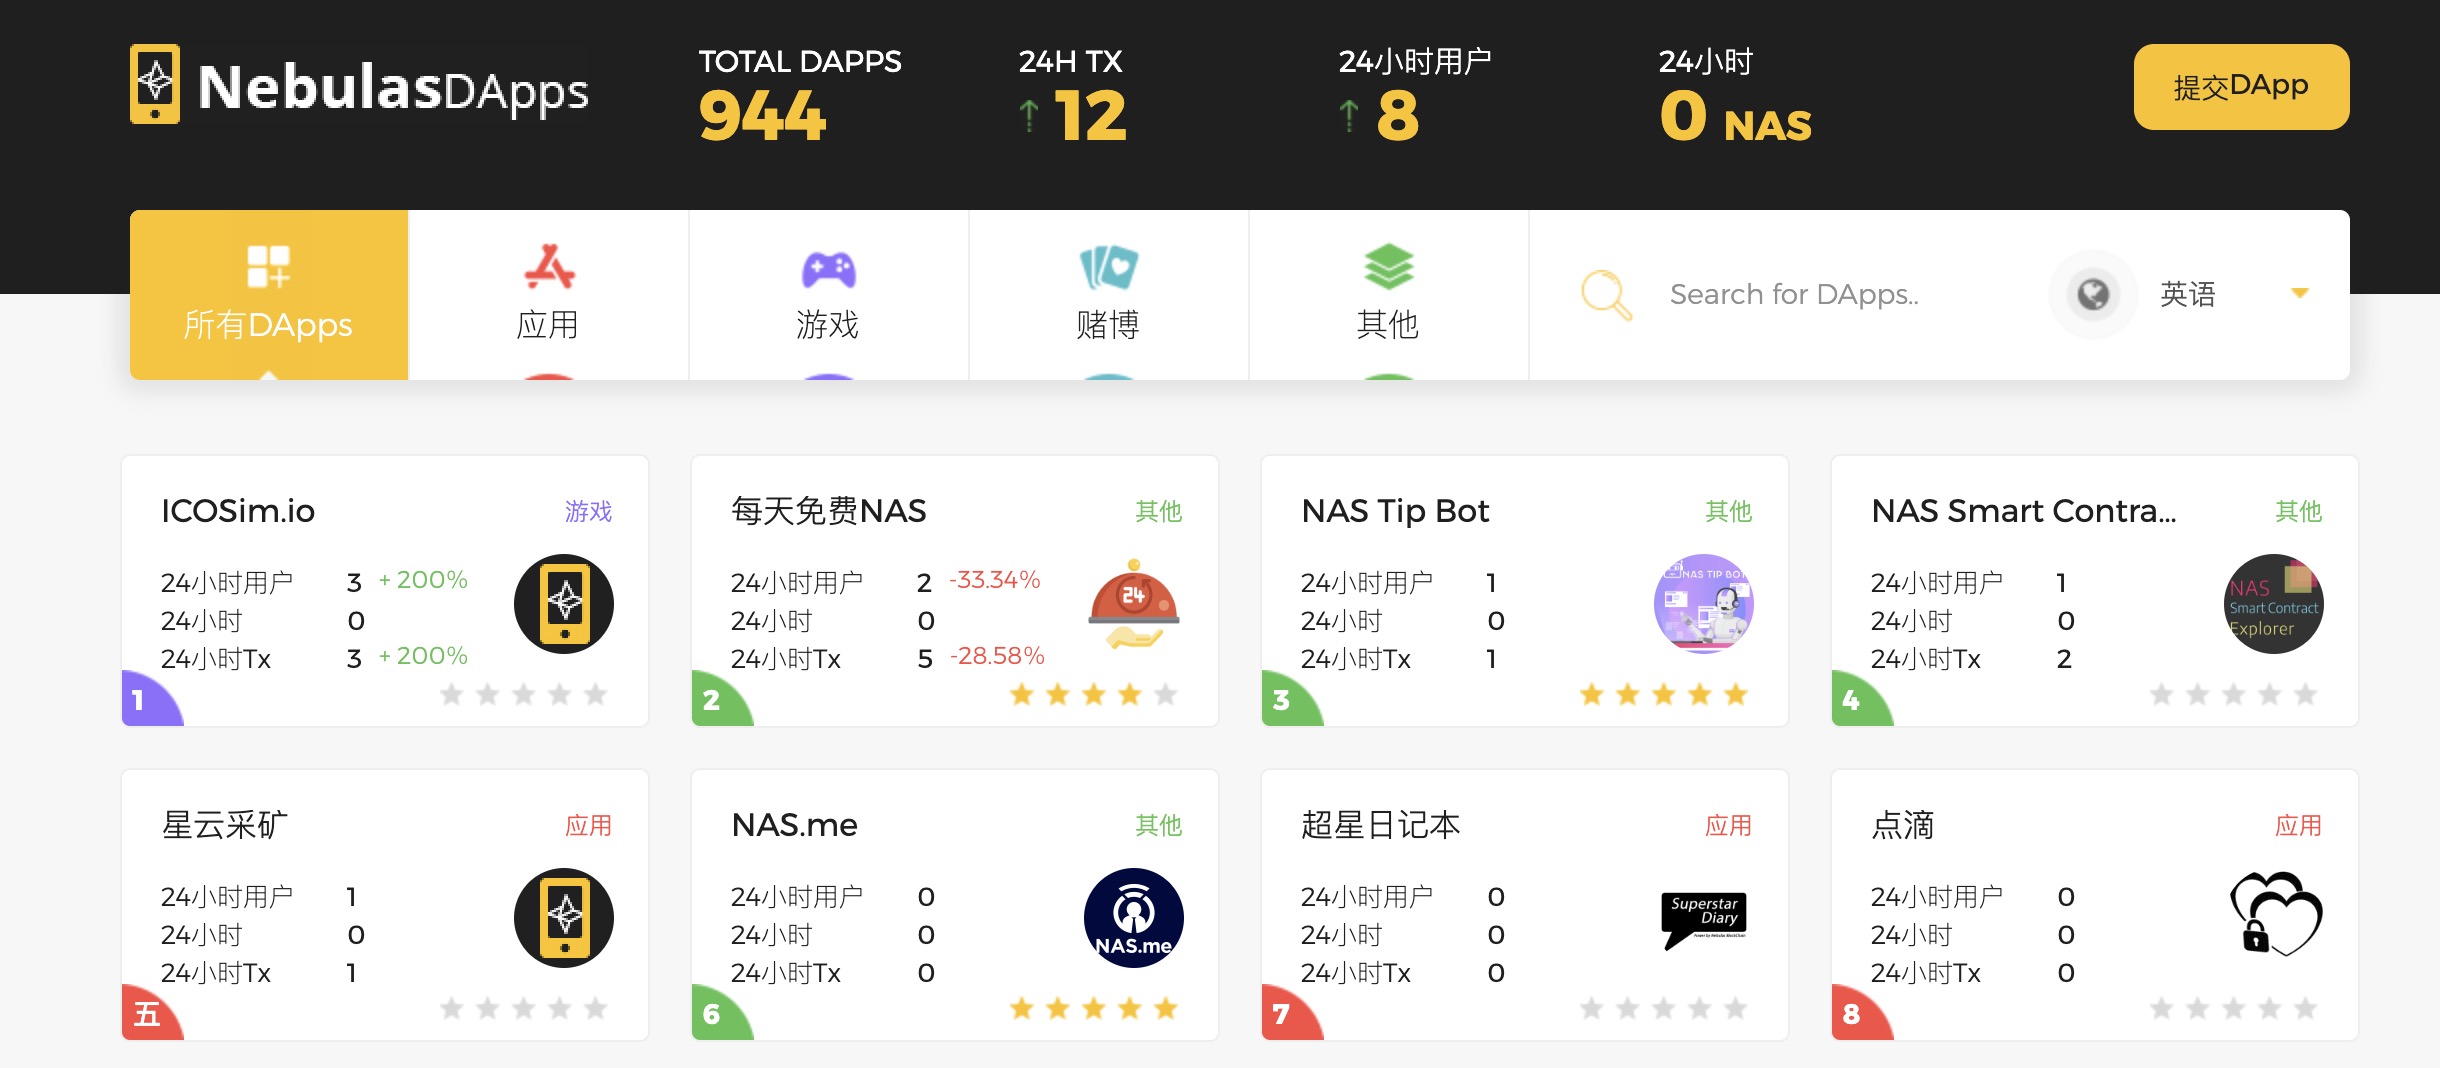Click star rating on 点滴 card
2440x1068 pixels.
(2234, 1008)
